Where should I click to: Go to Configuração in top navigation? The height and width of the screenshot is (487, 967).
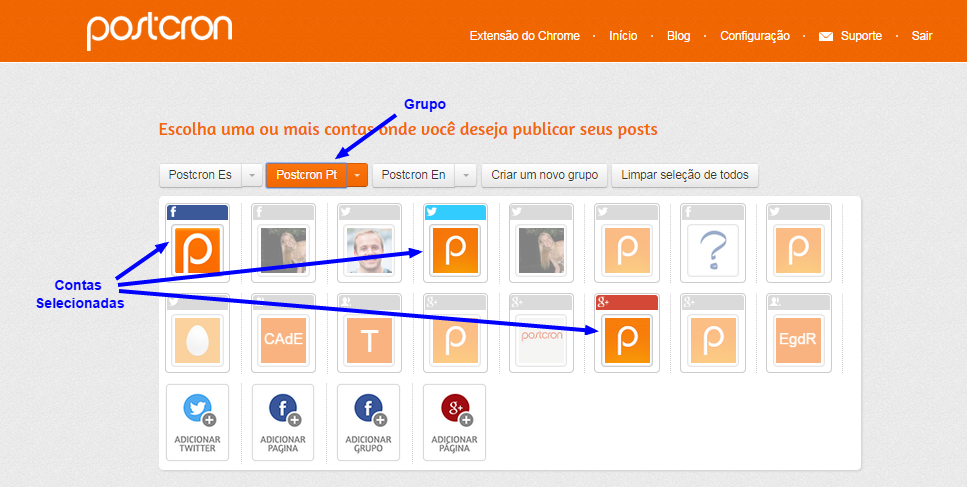pos(755,36)
